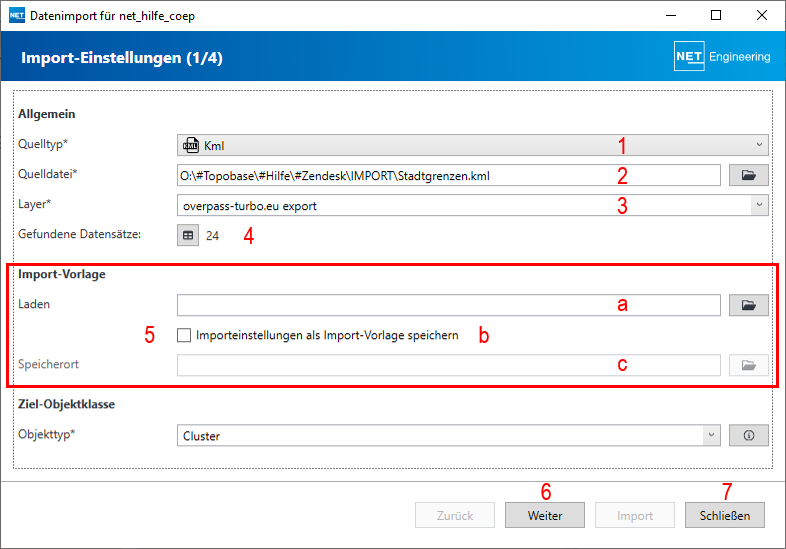Screen dimensions: 786x549
Task: Minimize the Datenimport window
Action: (x=671, y=15)
